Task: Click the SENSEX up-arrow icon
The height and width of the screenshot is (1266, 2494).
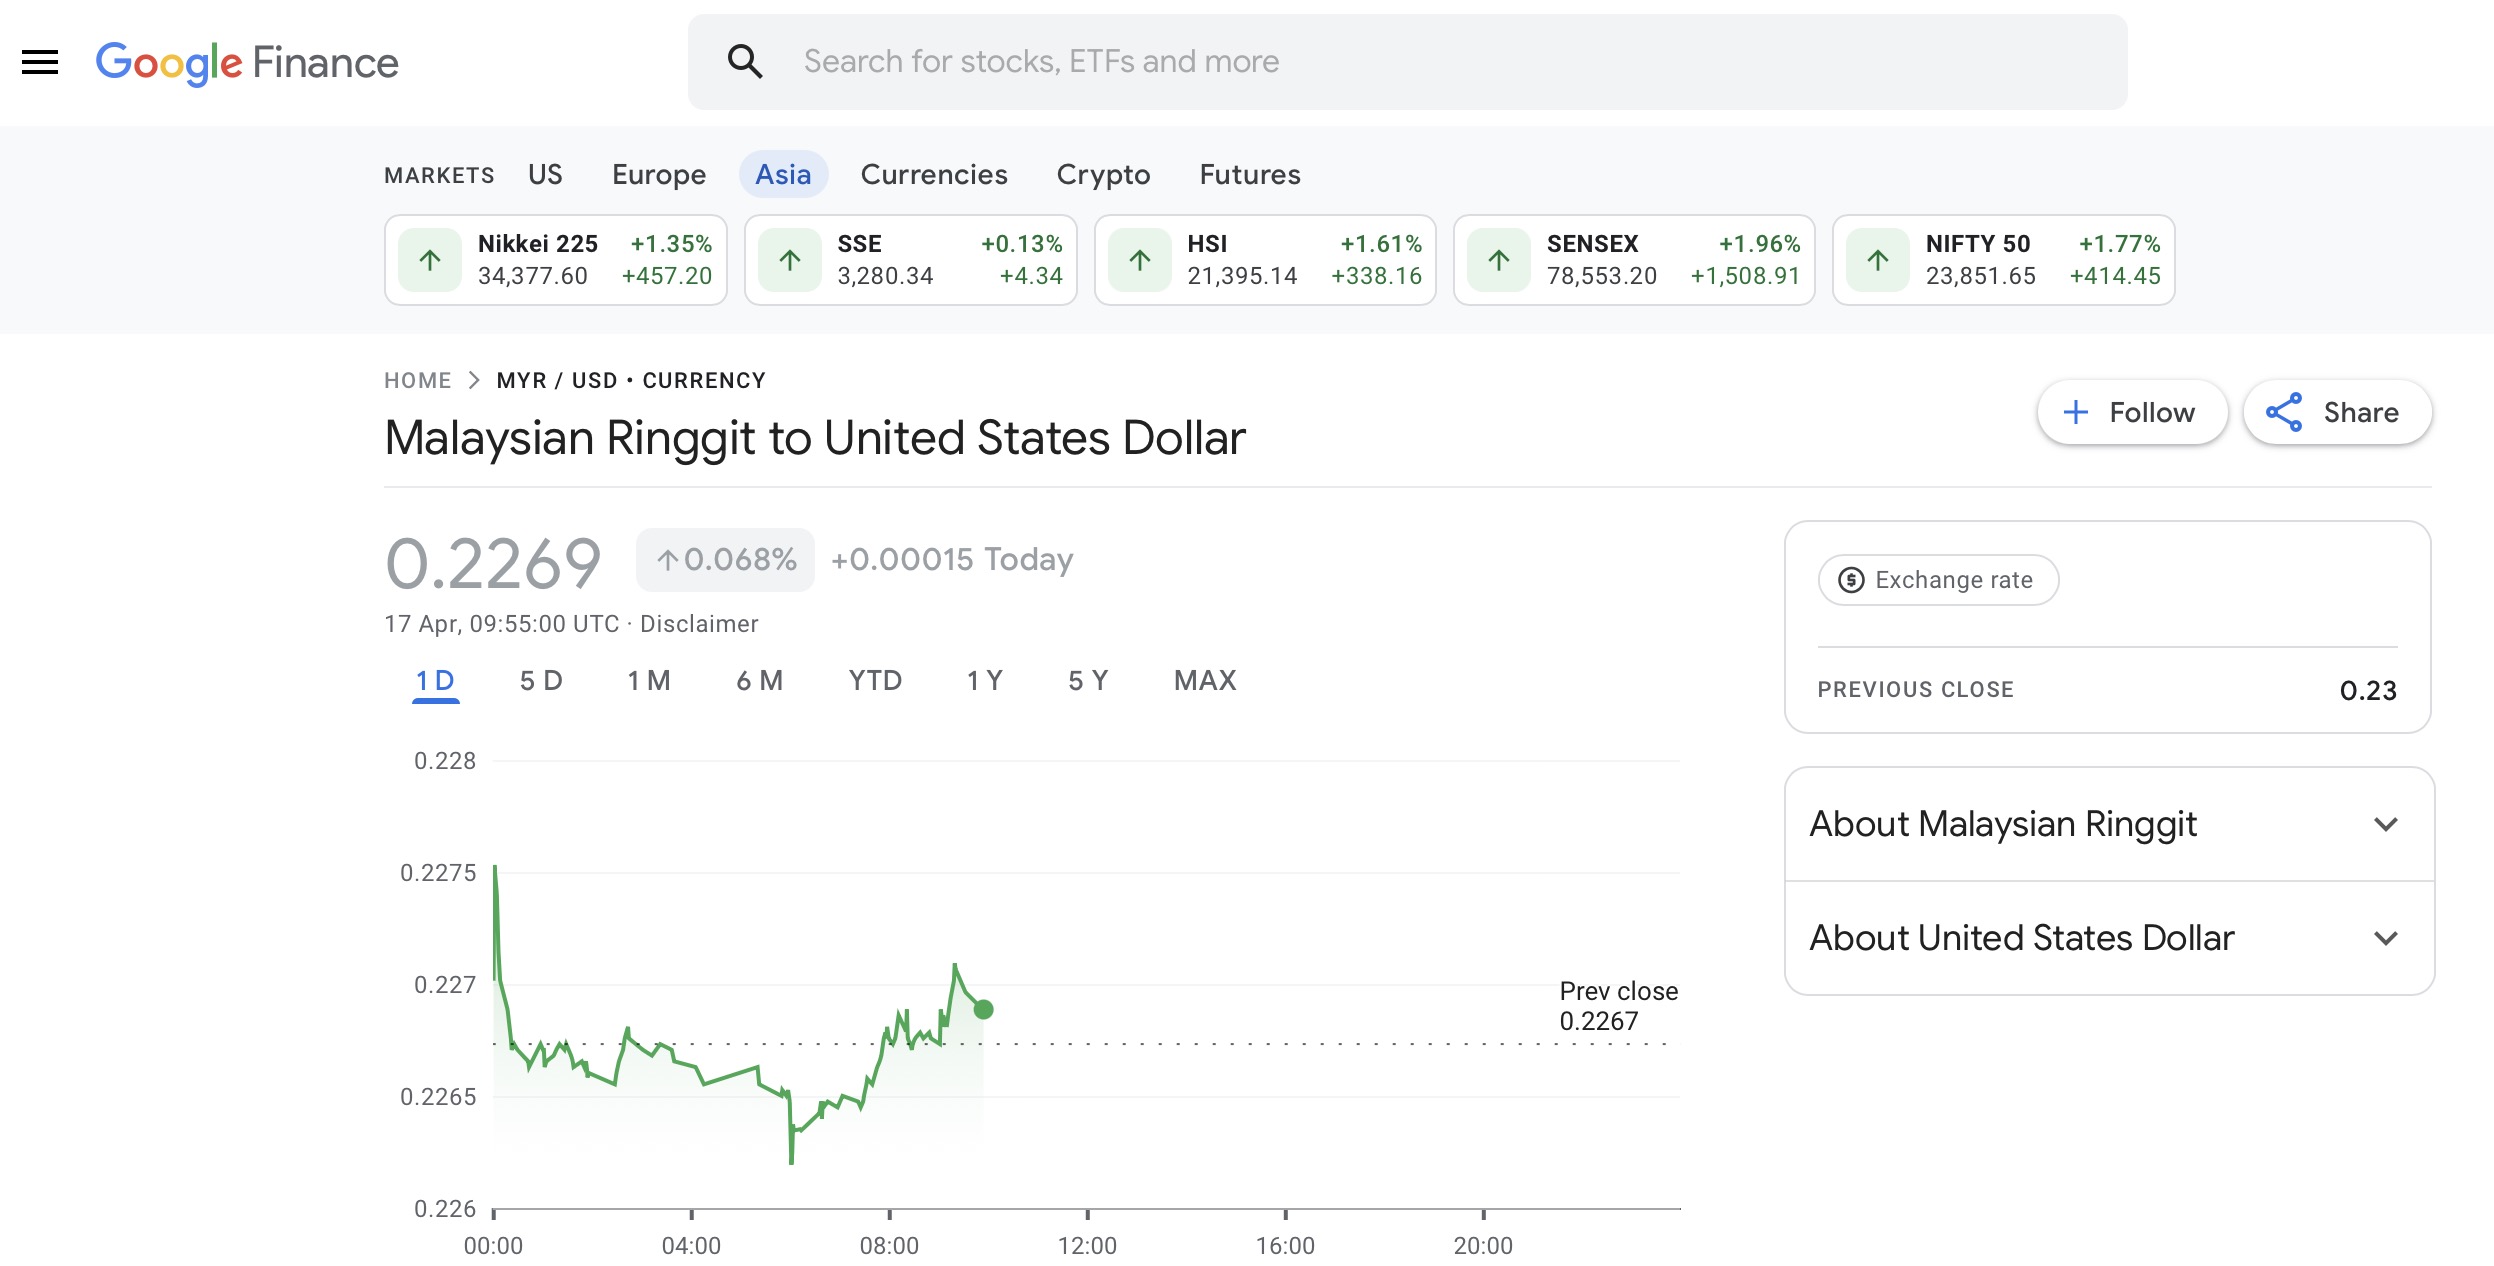Action: pyautogui.click(x=1499, y=260)
